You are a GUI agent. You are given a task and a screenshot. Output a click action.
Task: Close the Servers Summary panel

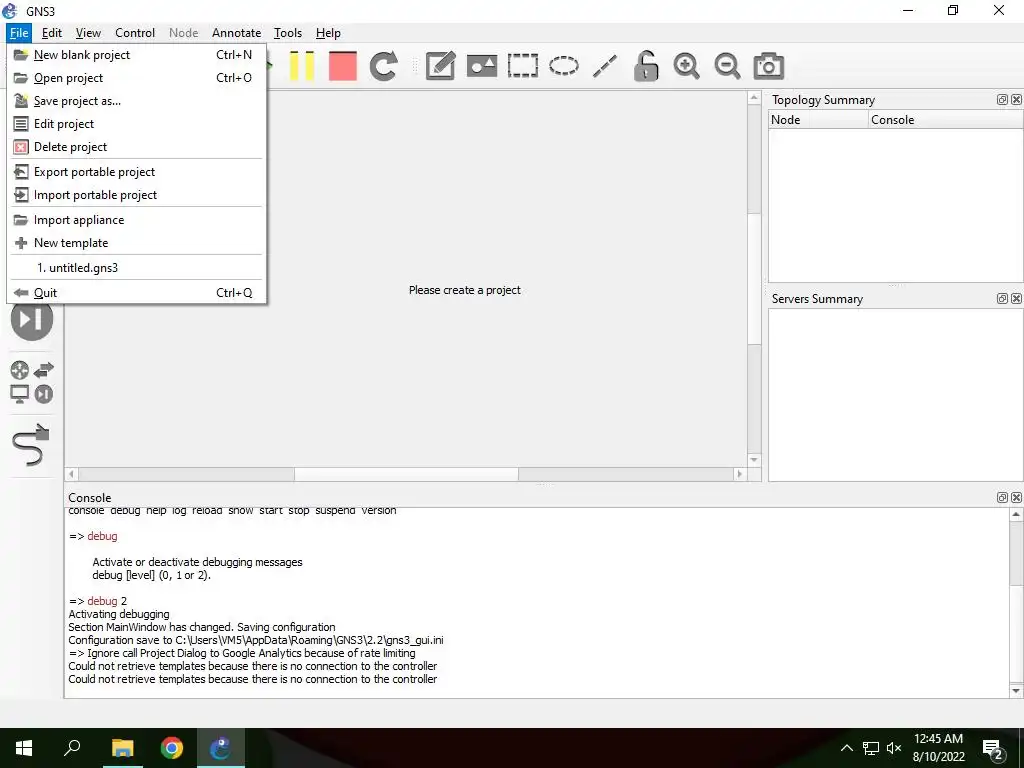[1016, 298]
